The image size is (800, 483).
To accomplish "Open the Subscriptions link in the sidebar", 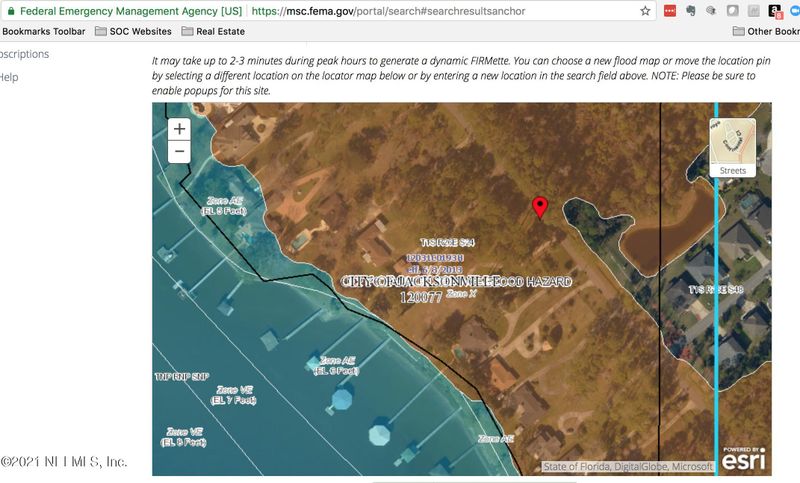I will point(24,54).
